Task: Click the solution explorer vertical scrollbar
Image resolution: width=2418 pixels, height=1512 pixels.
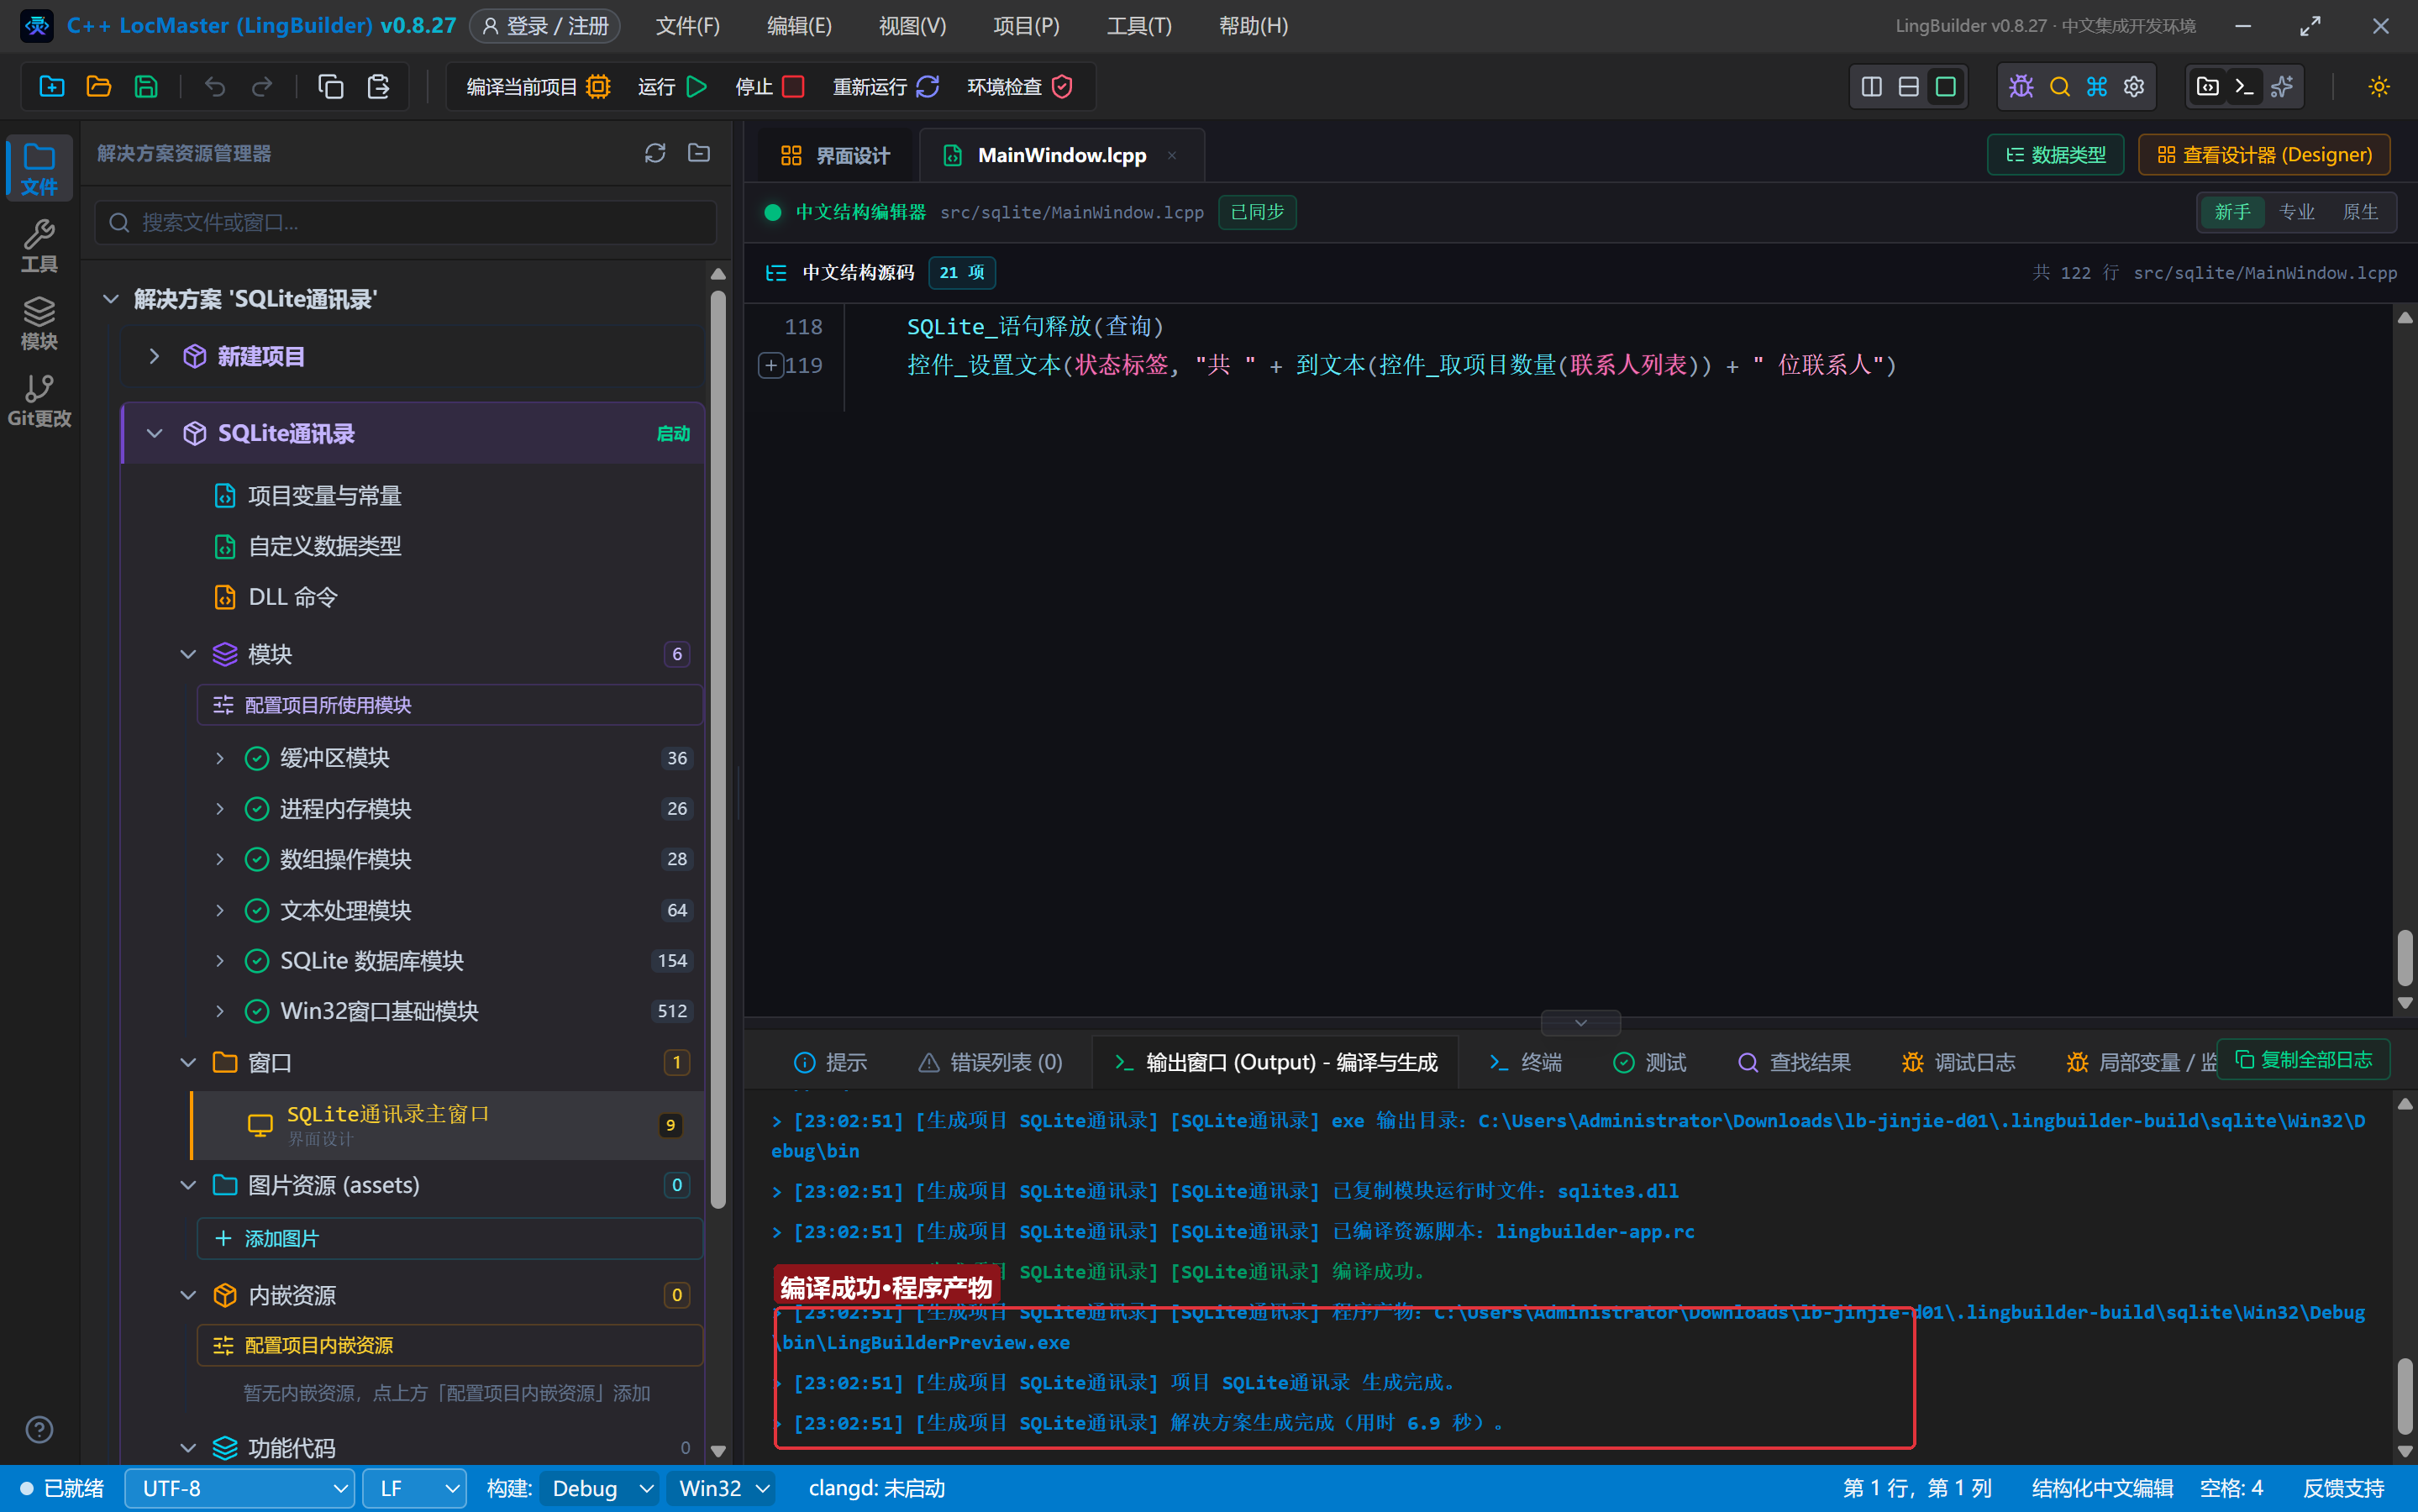Action: pos(717,750)
